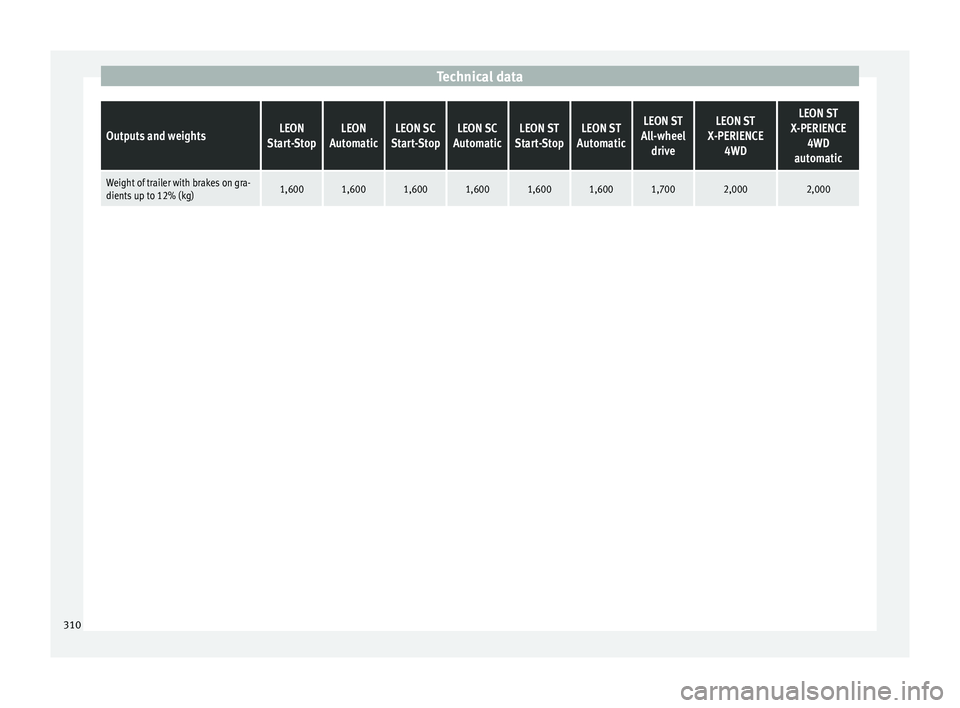Click the 2,000 value under X-PERIENCE 4WD
Viewport: 960px width, 708px height.
pos(735,189)
